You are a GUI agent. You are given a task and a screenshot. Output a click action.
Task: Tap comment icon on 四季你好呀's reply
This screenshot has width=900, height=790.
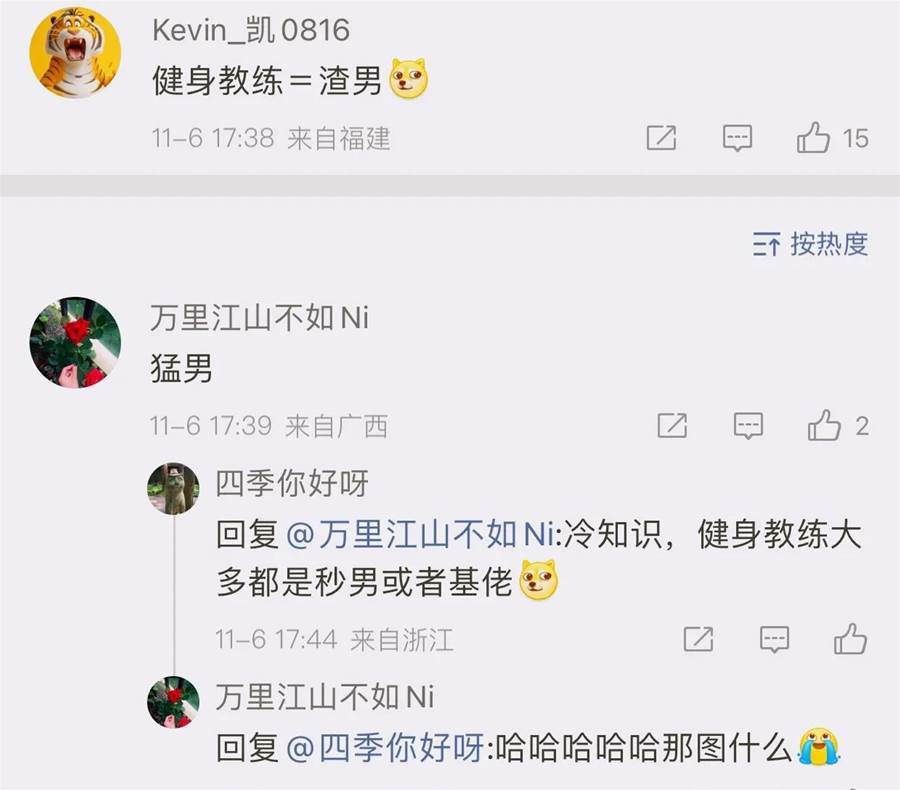pos(774,640)
